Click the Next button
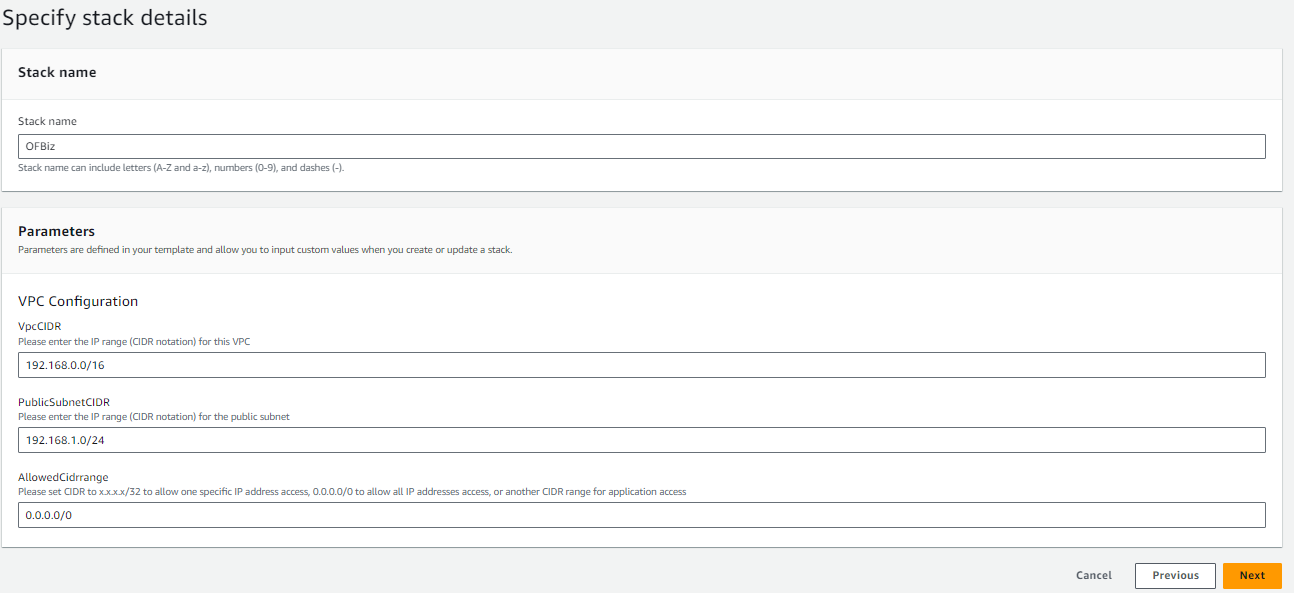1294x593 pixels. (x=1252, y=576)
